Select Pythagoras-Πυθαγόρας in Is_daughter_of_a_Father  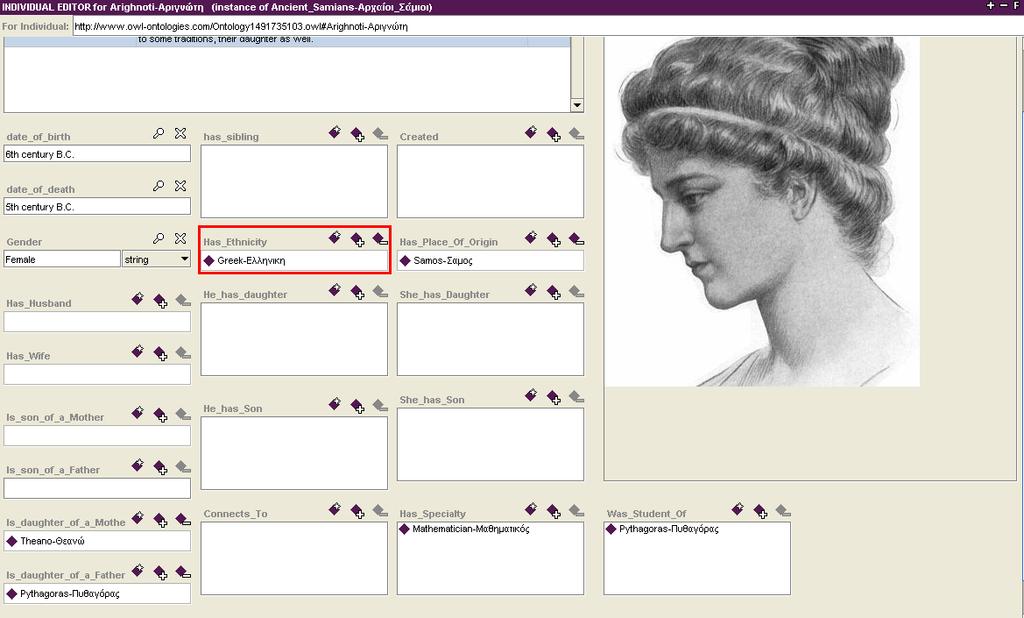[69, 594]
